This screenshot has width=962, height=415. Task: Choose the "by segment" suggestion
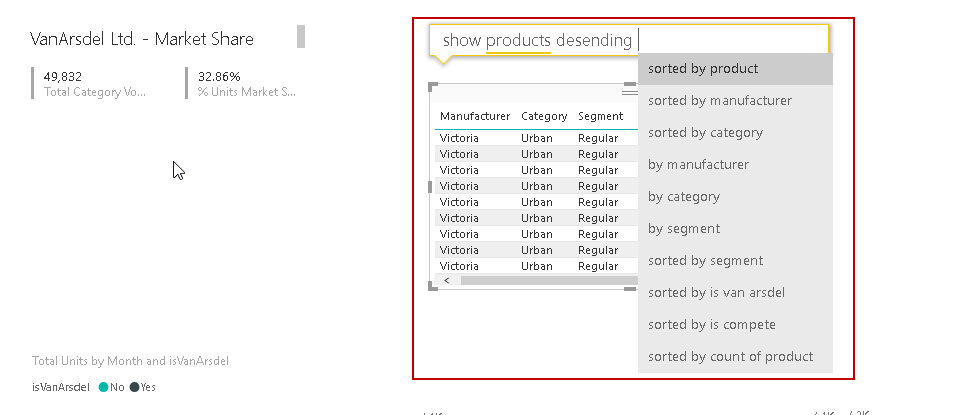coord(735,229)
